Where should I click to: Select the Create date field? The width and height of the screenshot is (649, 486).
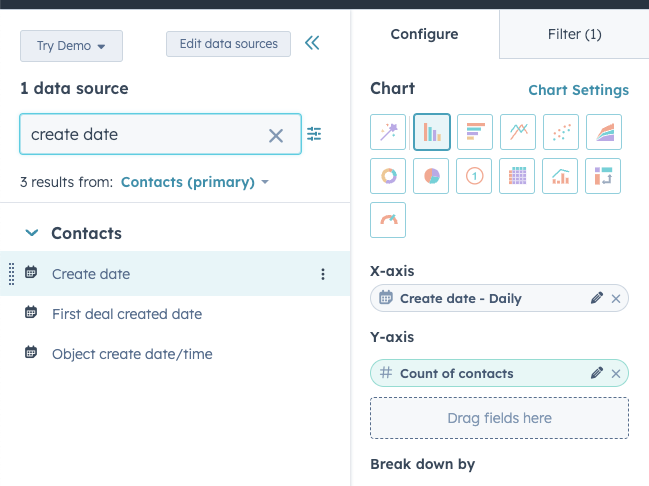[175, 274]
